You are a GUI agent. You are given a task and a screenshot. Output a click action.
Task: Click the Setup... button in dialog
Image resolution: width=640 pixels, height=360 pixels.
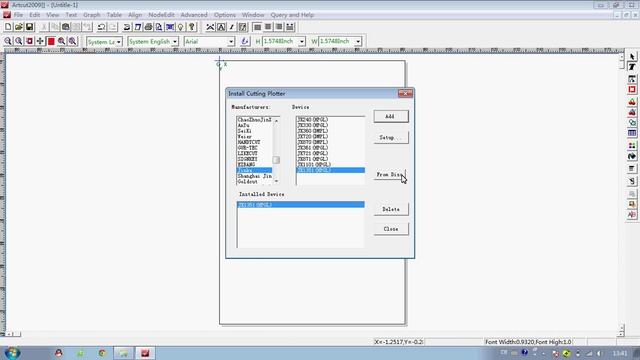[391, 138]
